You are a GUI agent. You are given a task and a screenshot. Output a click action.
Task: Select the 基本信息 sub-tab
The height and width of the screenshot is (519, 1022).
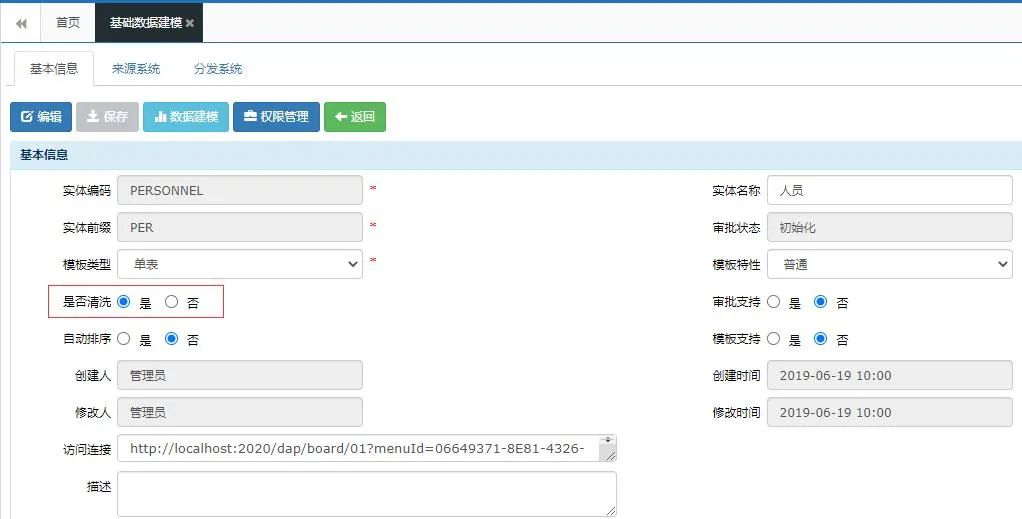coord(54,68)
